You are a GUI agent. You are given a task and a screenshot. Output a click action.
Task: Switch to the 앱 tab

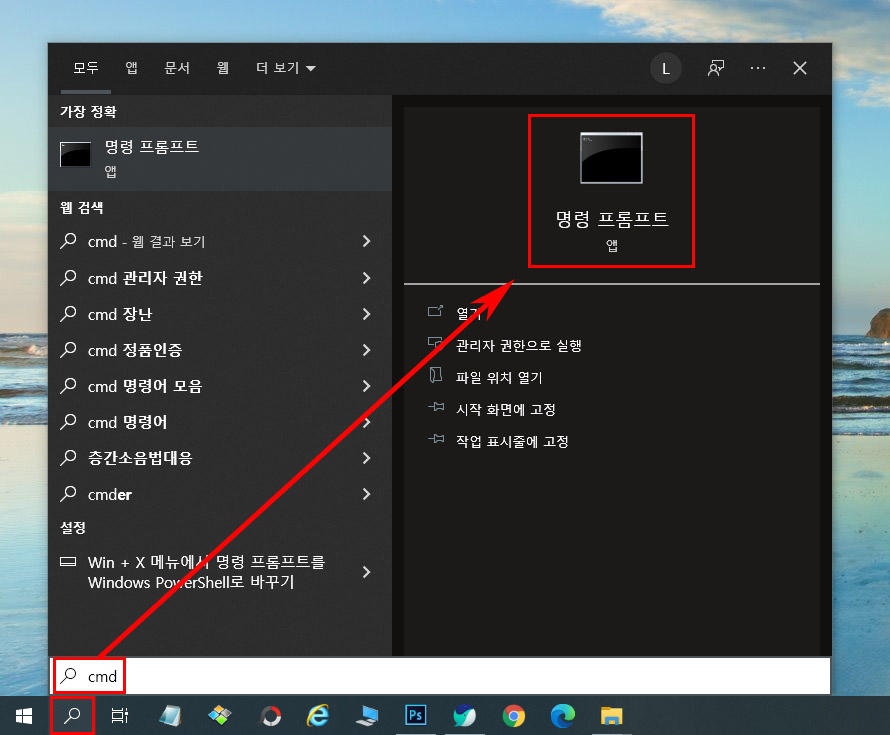click(x=130, y=68)
